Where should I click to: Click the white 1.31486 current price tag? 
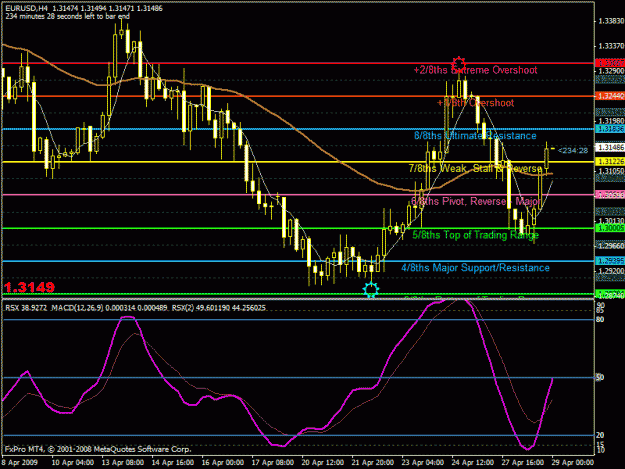point(609,147)
